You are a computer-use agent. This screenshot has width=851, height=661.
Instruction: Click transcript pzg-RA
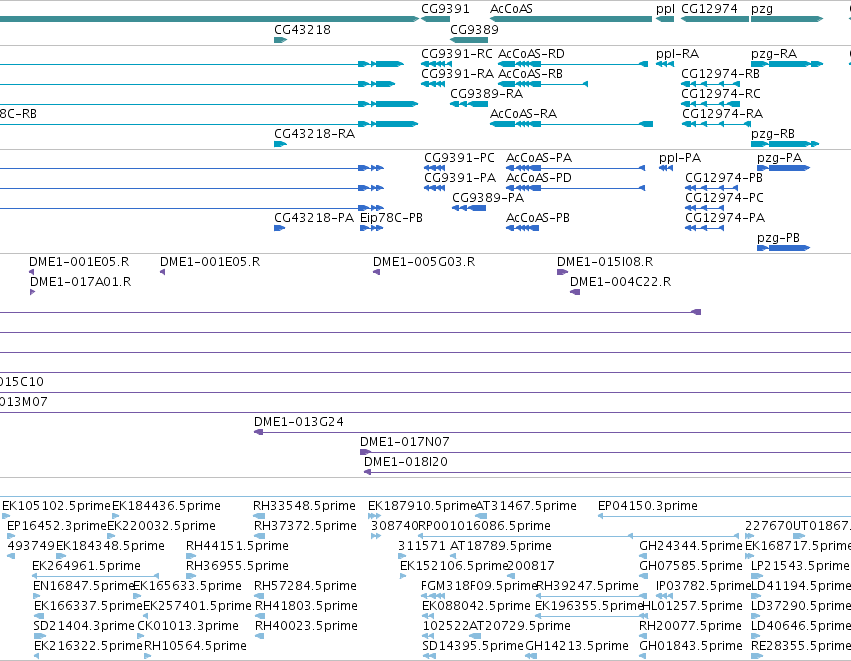point(787,64)
